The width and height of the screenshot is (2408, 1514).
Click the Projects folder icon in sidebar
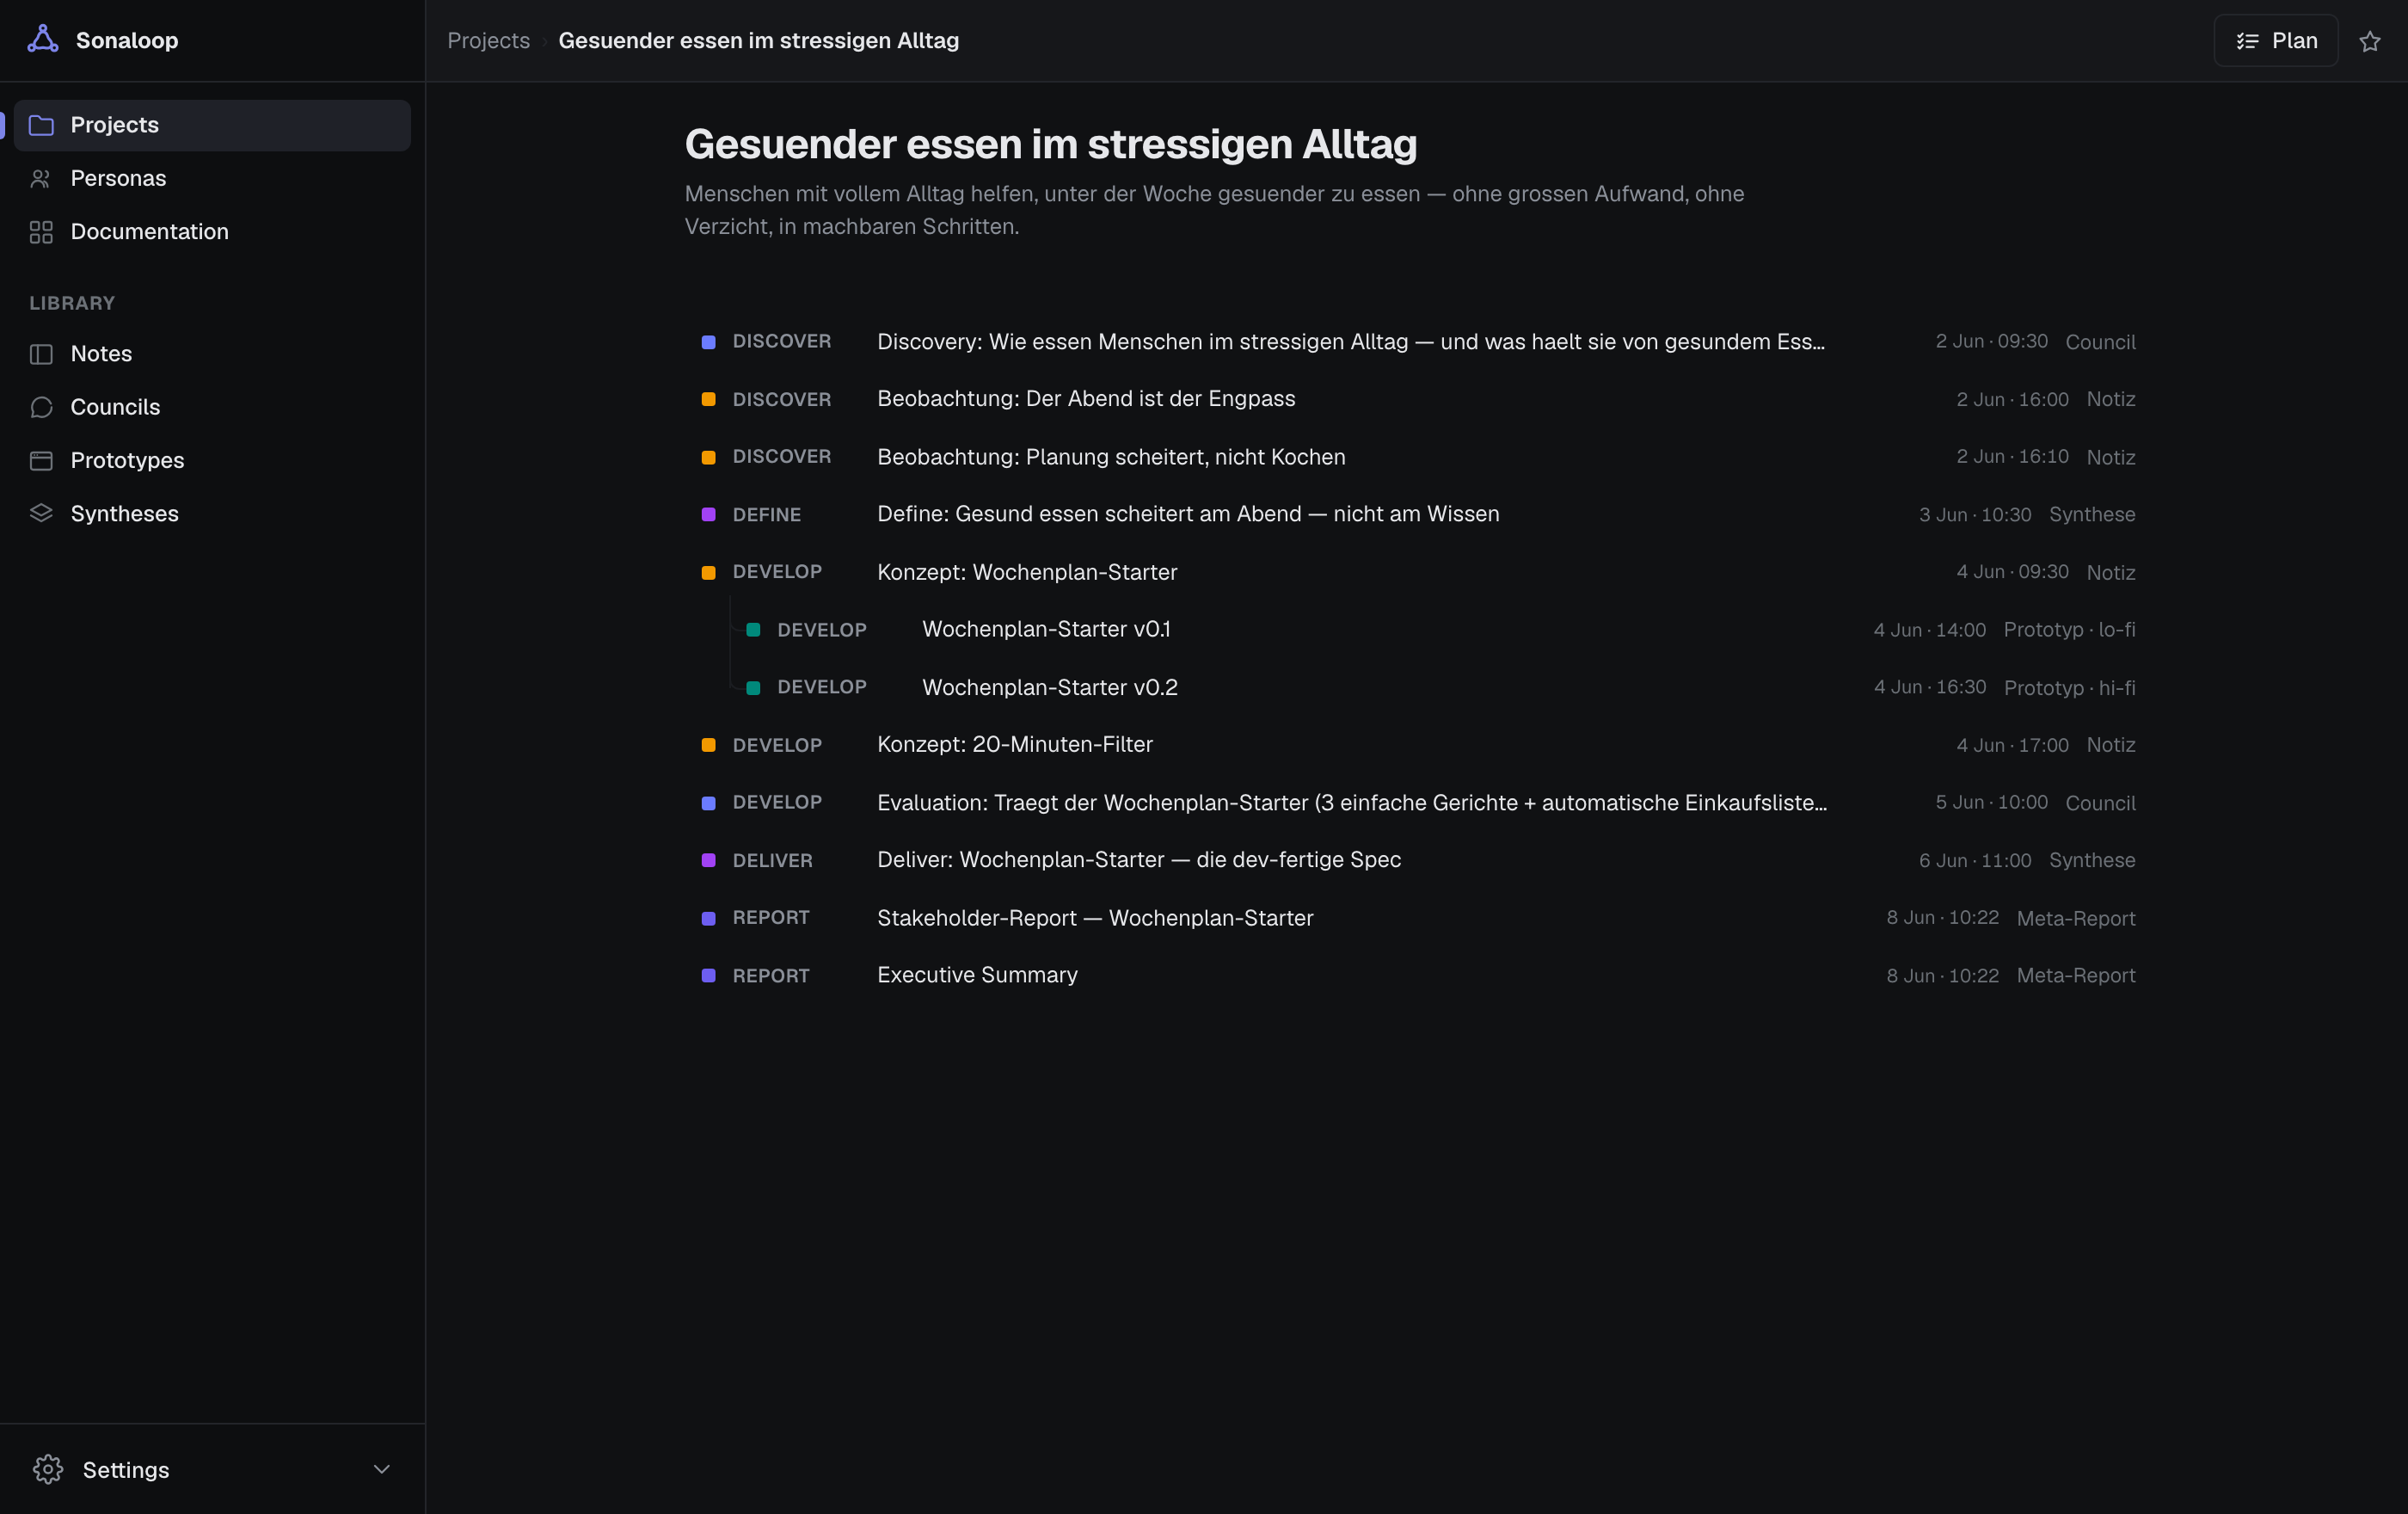click(x=41, y=125)
